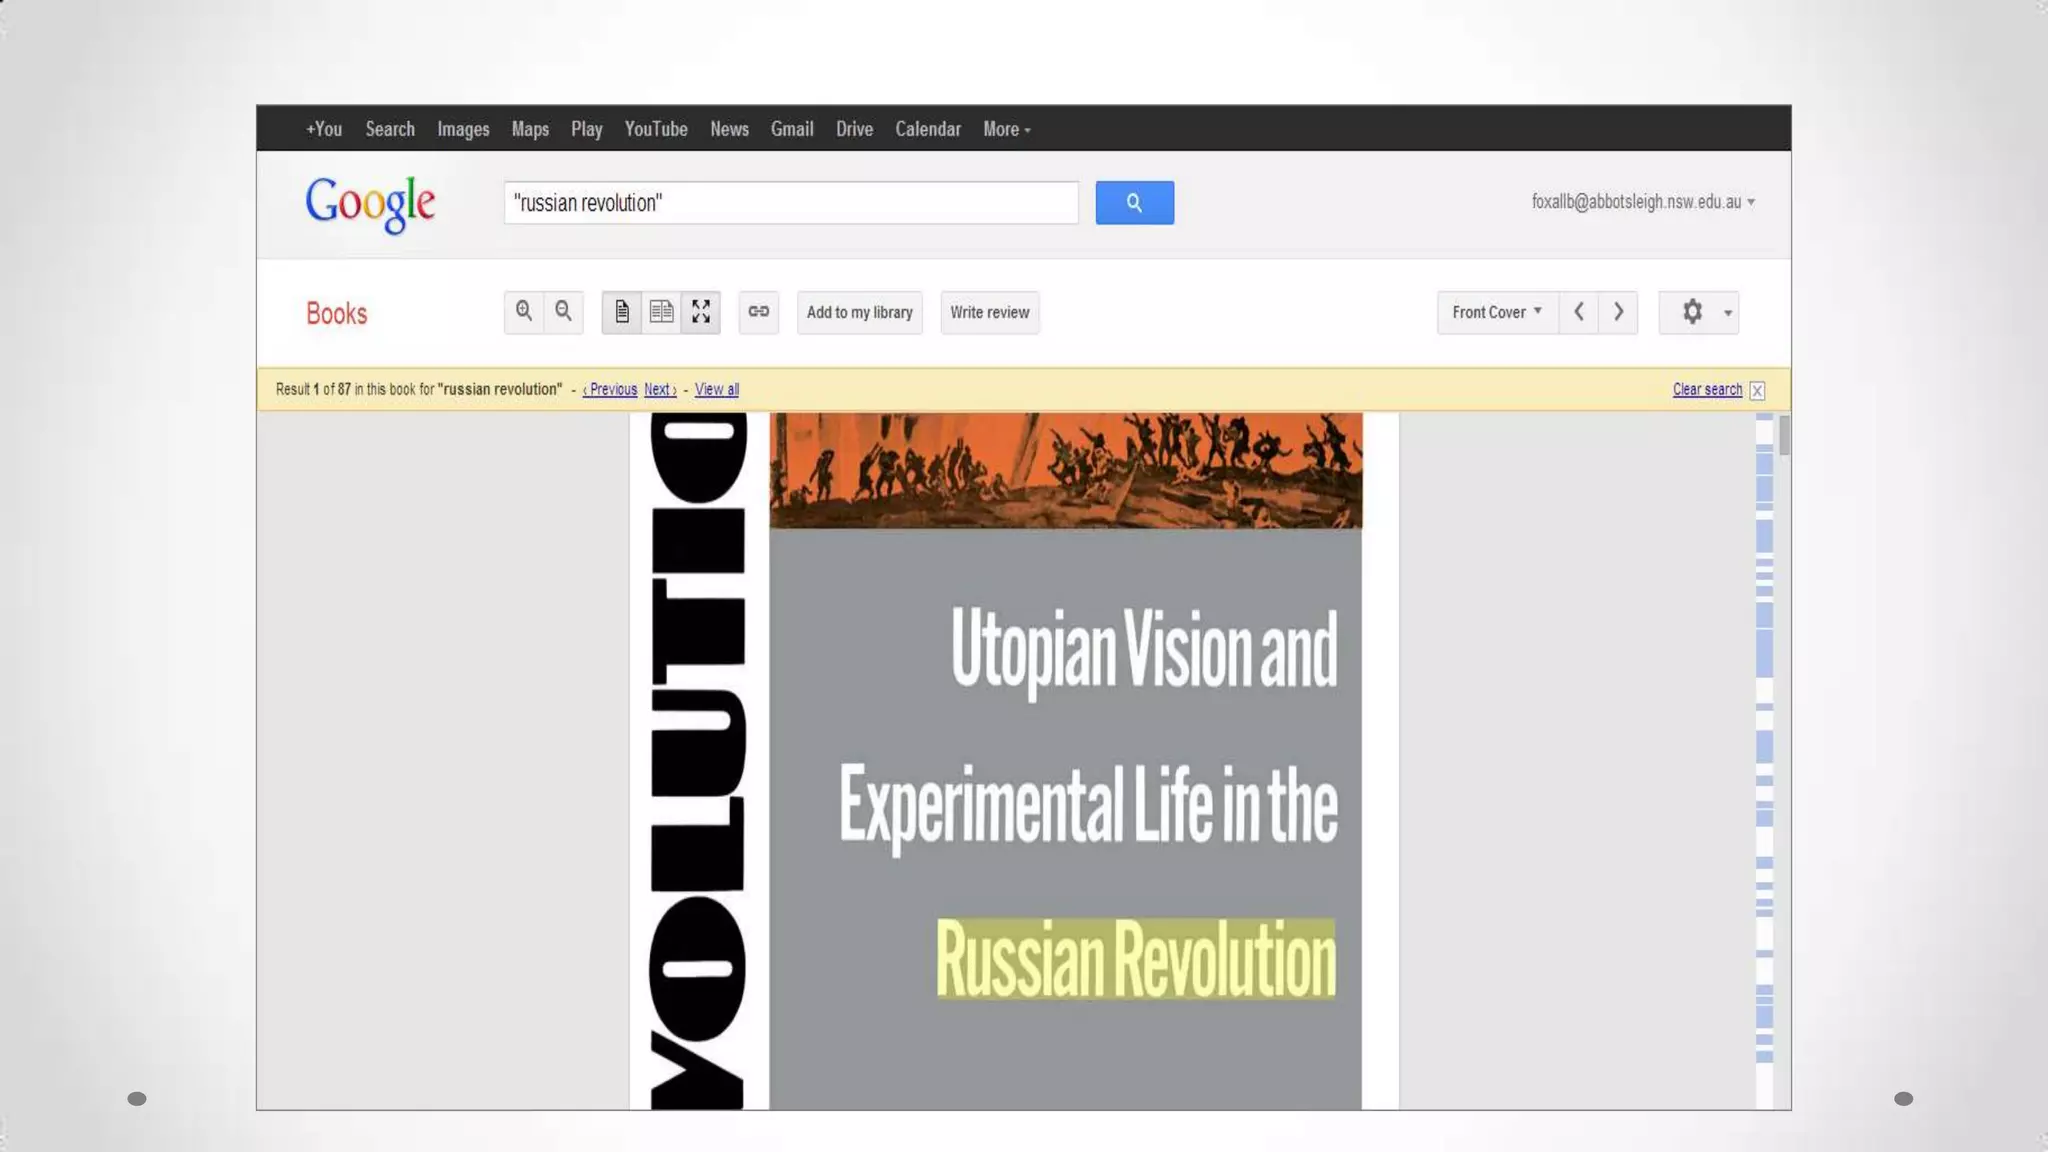Screen dimensions: 2048x1152
Task: Switch to single page view
Action: (x=622, y=312)
